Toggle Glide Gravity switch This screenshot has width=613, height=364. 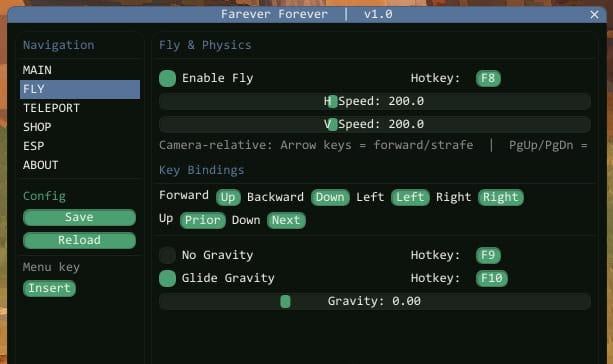click(x=167, y=278)
